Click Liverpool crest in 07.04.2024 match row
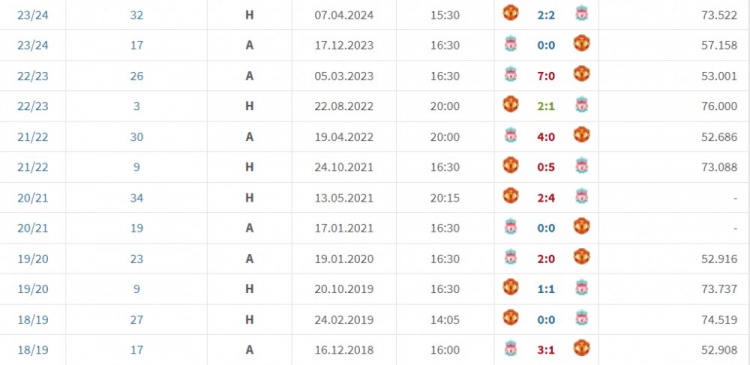This screenshot has height=365, width=750. tap(582, 14)
